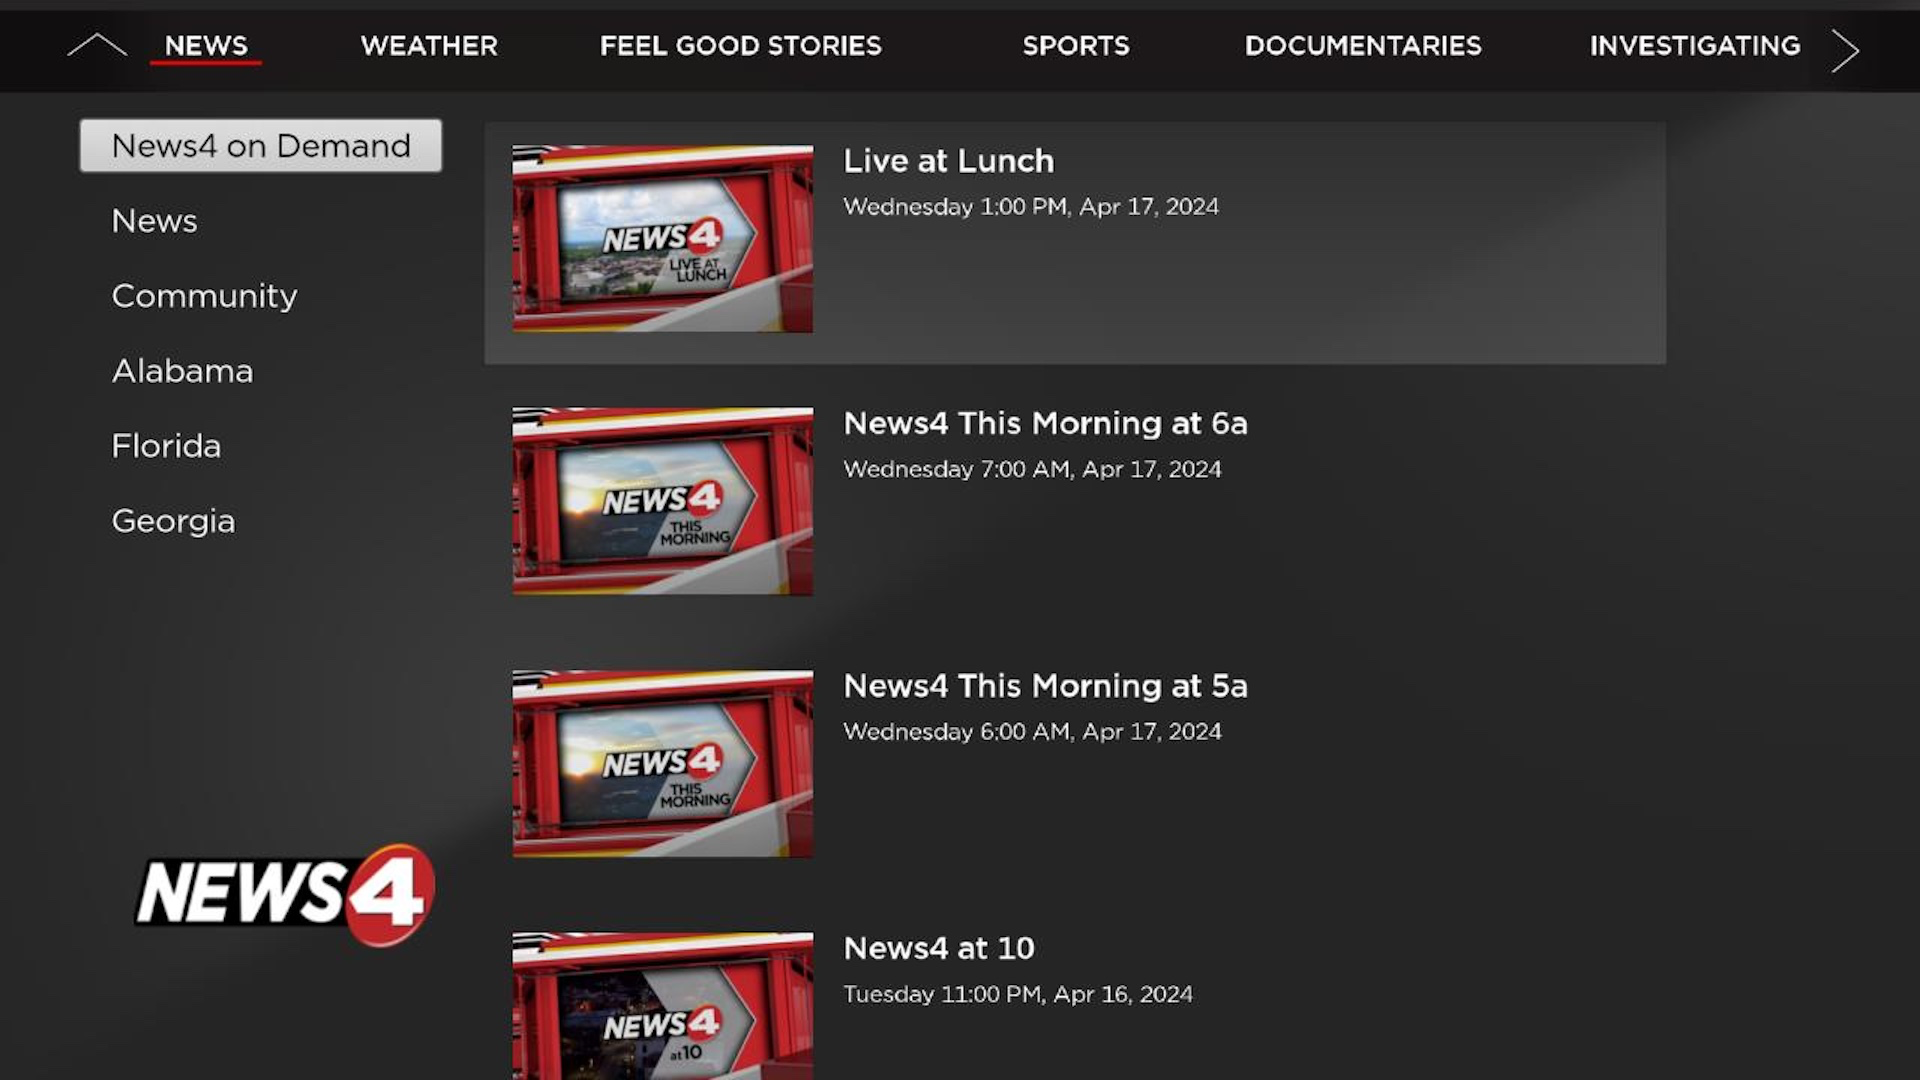Viewport: 1920px width, 1080px height.
Task: Play the Live at Lunch thumbnail
Action: 663,239
